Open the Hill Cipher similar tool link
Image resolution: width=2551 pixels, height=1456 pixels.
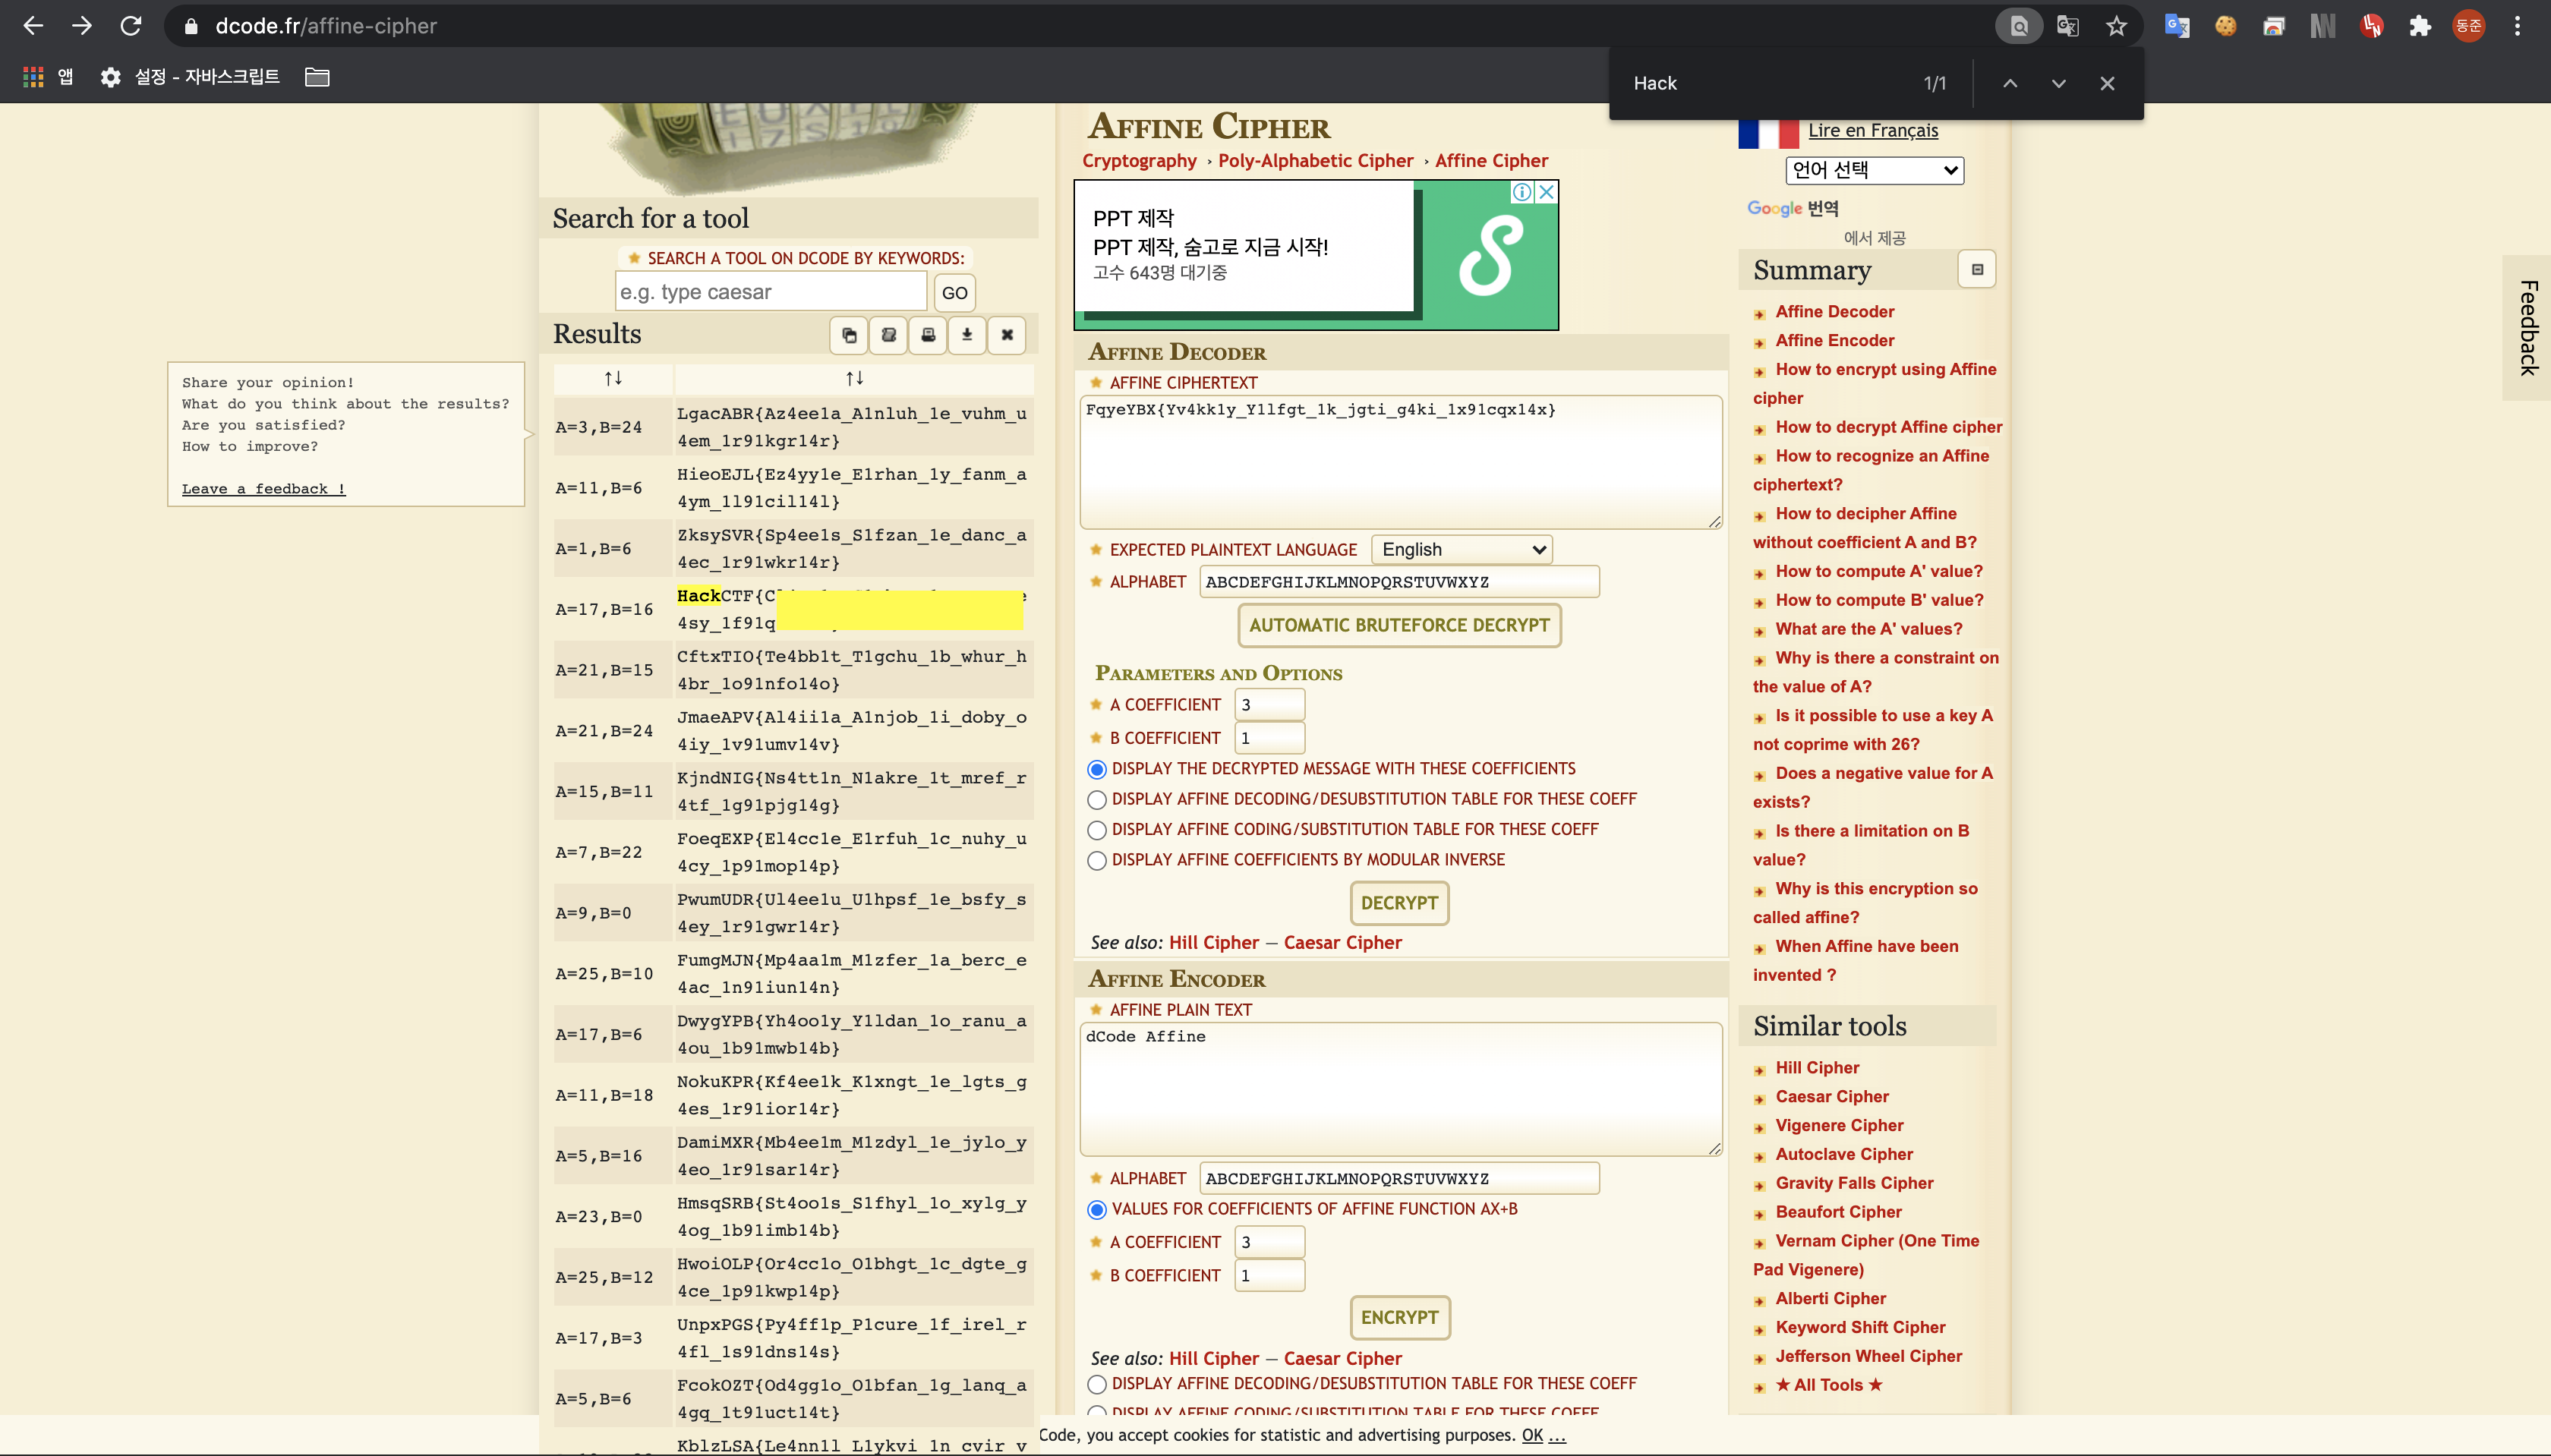pyautogui.click(x=1817, y=1068)
